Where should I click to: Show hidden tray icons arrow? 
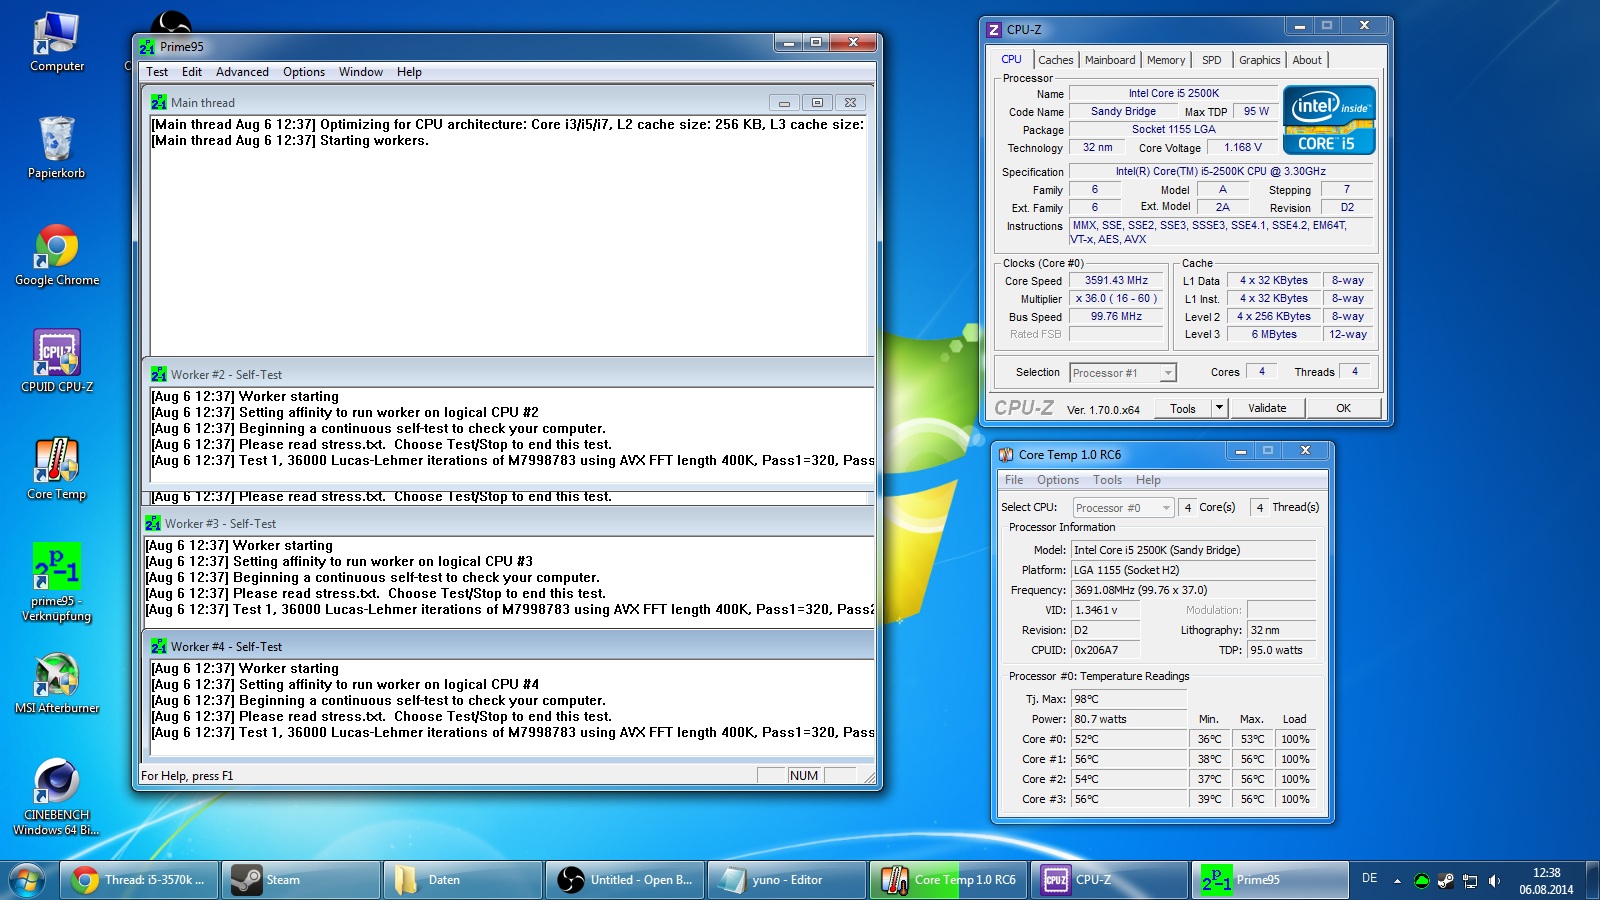(x=1397, y=881)
